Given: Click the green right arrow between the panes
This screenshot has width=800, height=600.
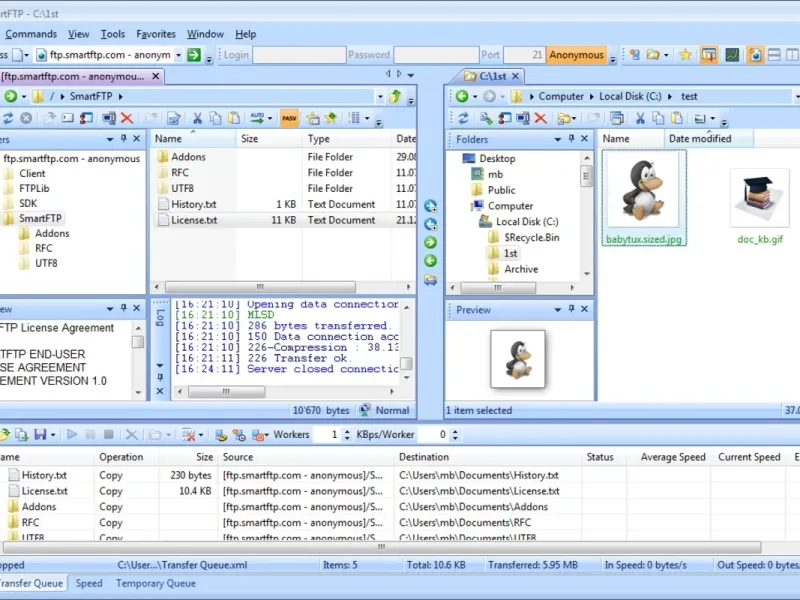Looking at the screenshot, I should pyautogui.click(x=431, y=242).
